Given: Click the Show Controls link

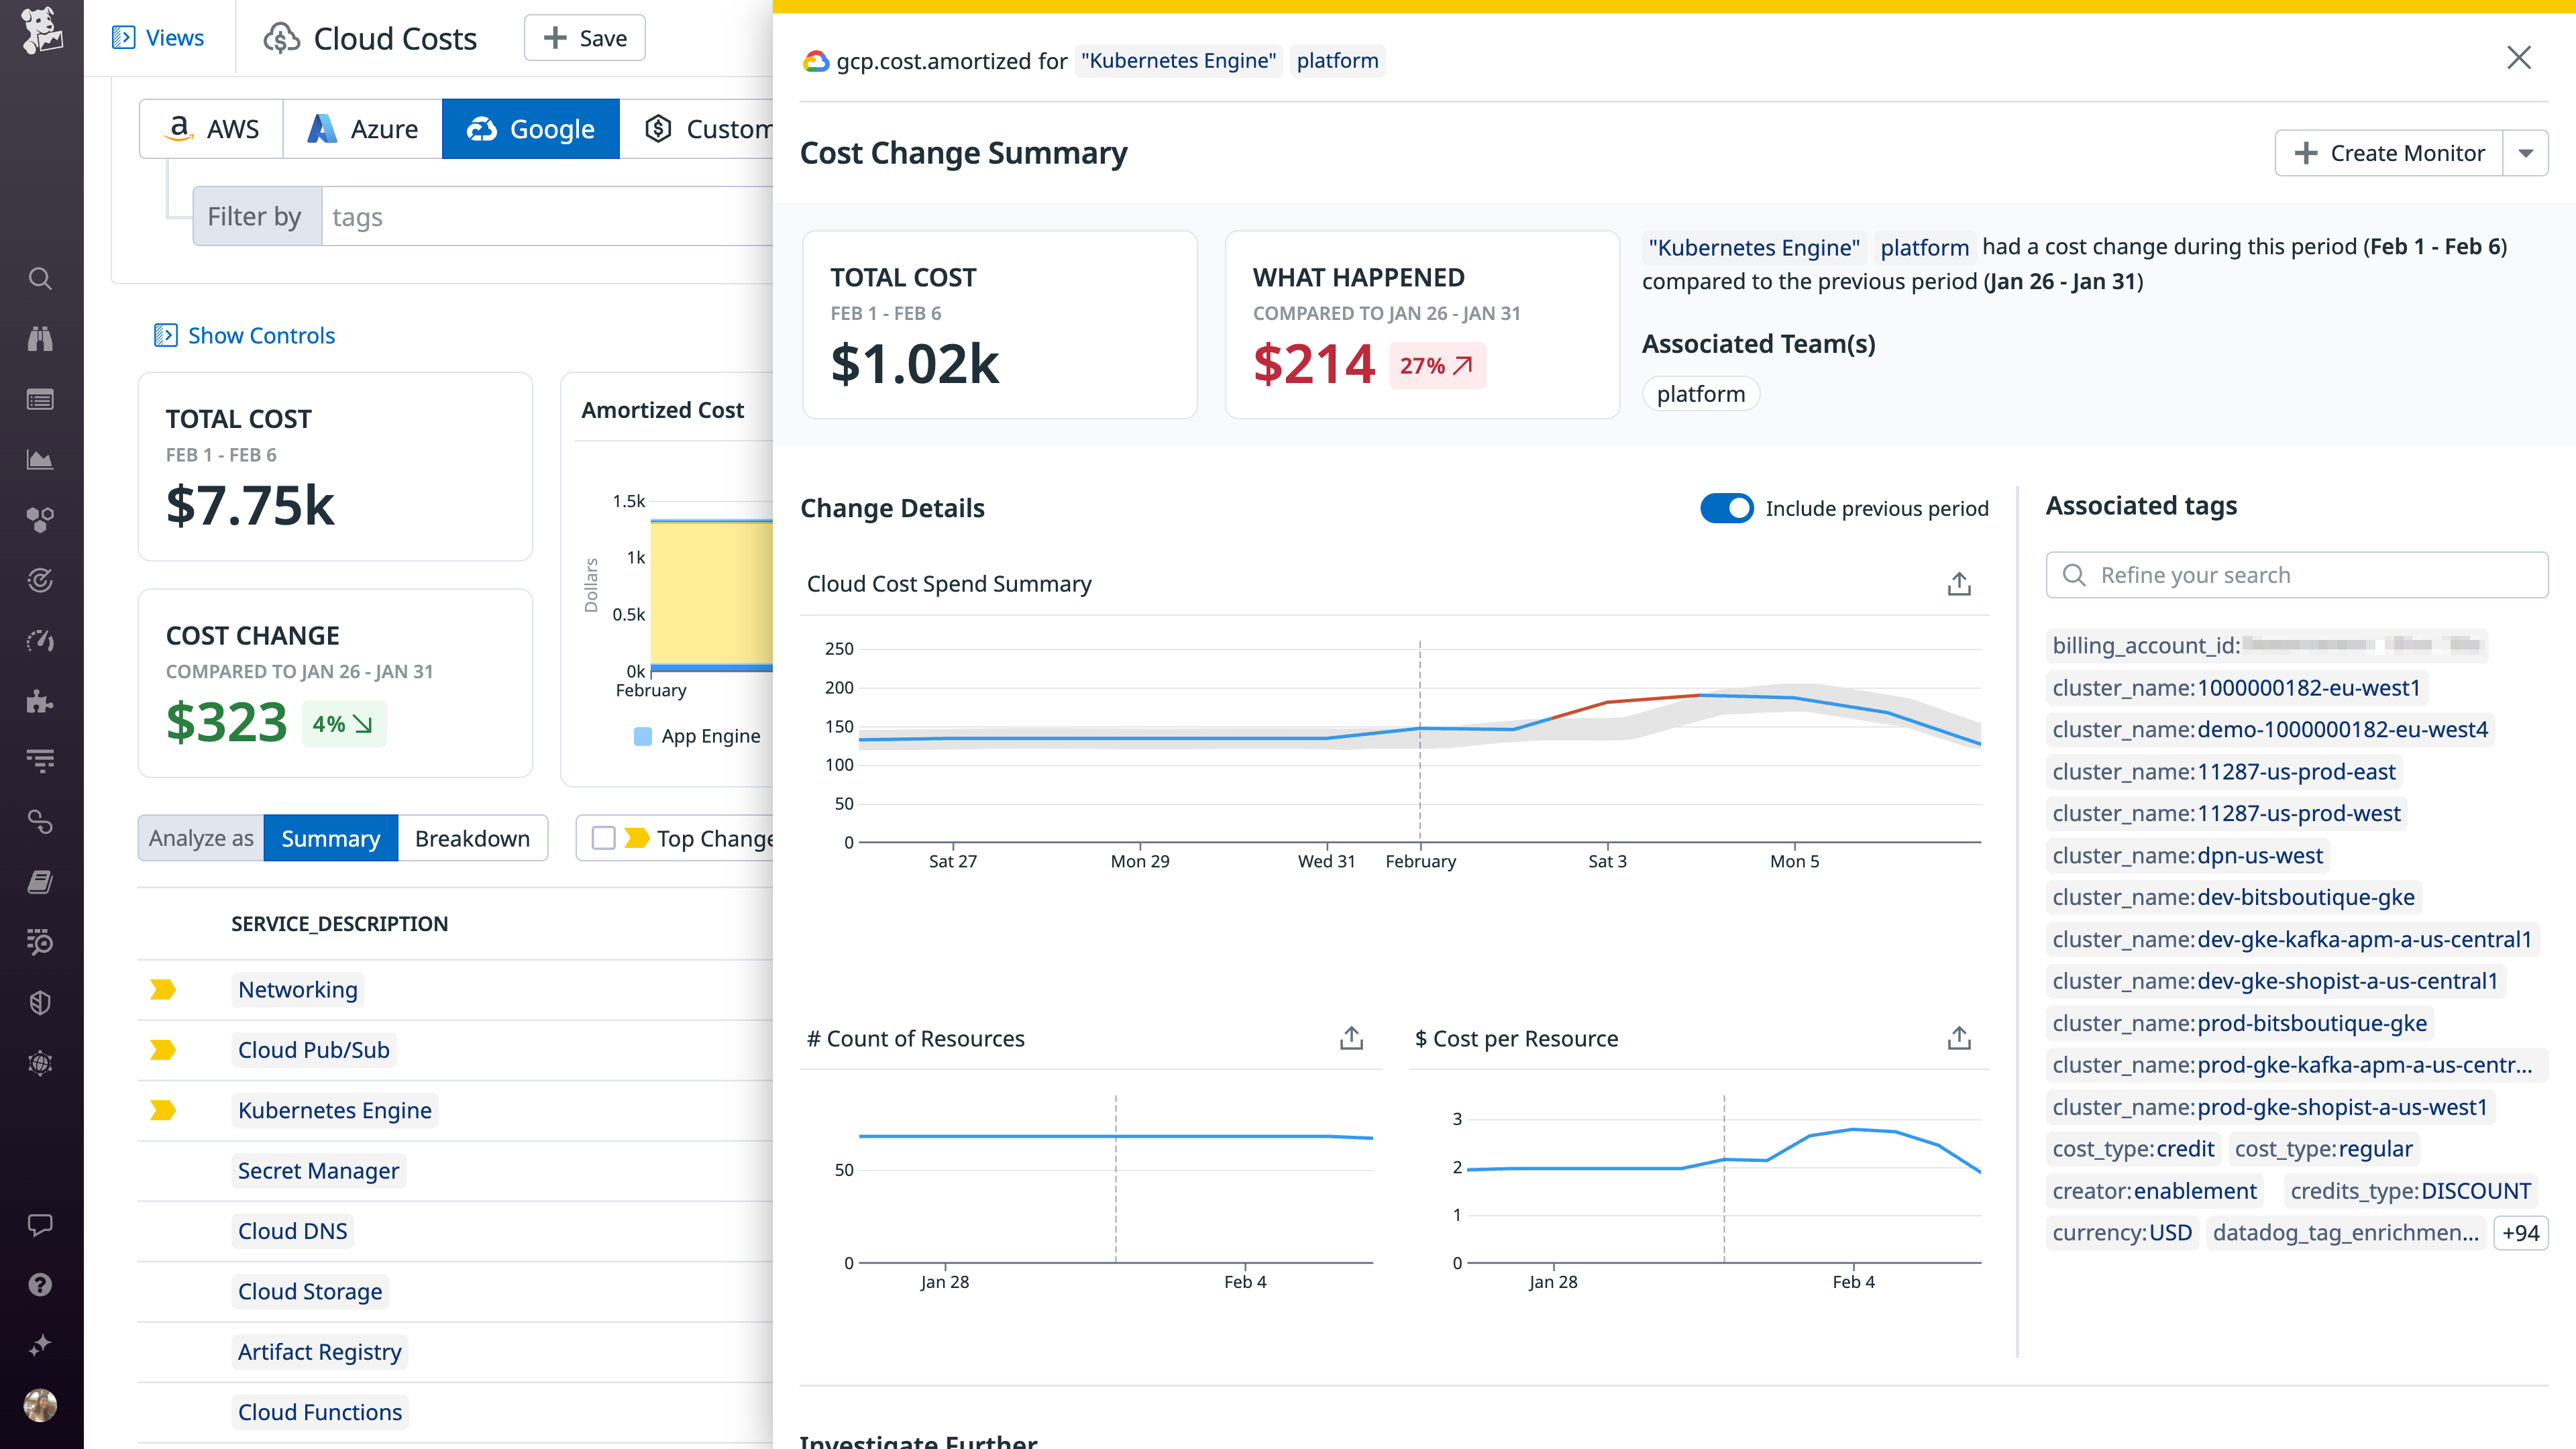Looking at the screenshot, I should point(243,335).
